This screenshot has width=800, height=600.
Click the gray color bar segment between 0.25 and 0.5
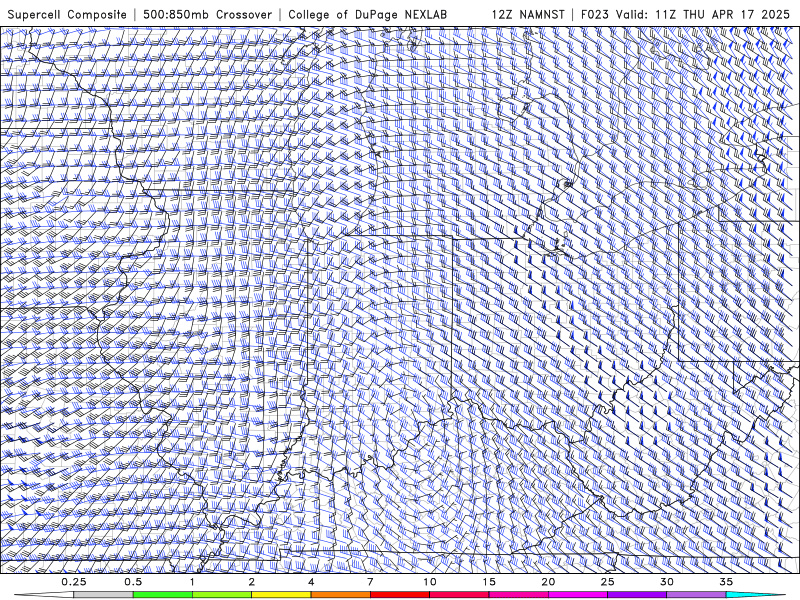pos(103,595)
